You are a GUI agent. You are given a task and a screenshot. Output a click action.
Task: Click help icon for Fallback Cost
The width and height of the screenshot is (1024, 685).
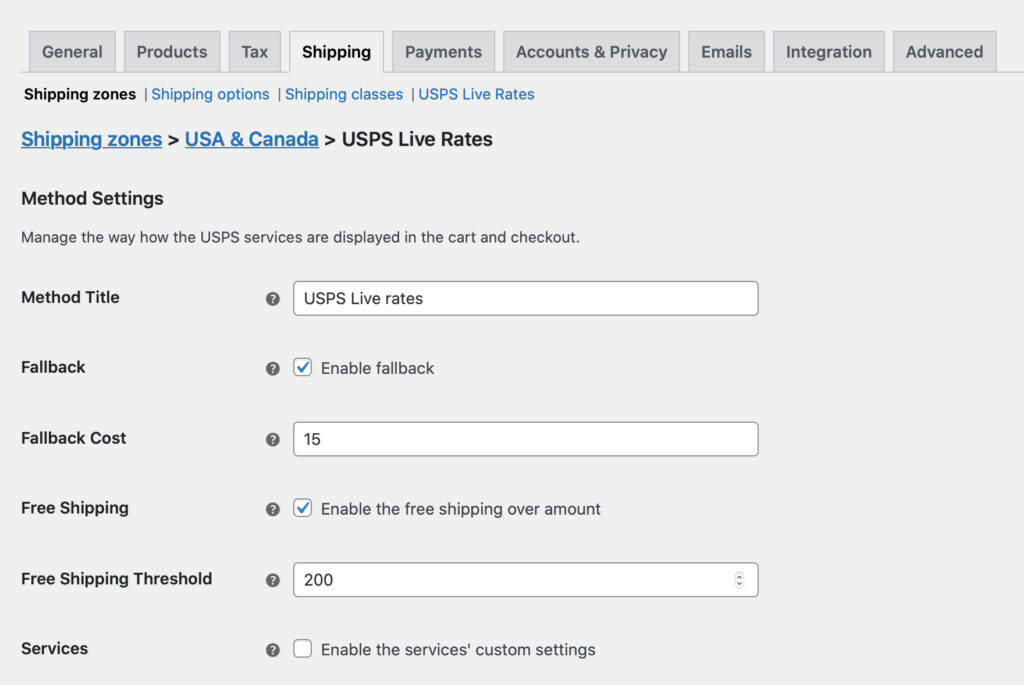(x=272, y=439)
